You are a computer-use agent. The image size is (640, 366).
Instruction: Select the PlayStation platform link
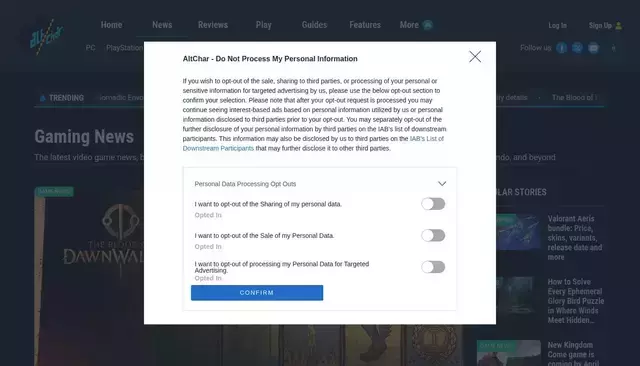124,48
